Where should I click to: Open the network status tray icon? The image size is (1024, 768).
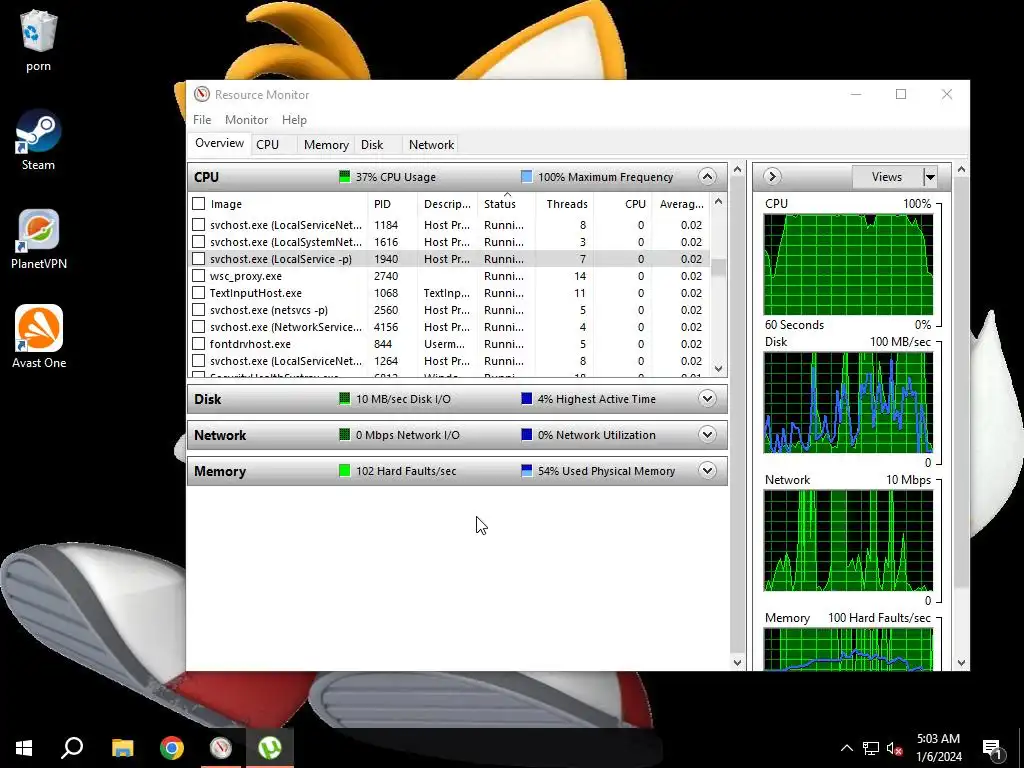coord(870,748)
